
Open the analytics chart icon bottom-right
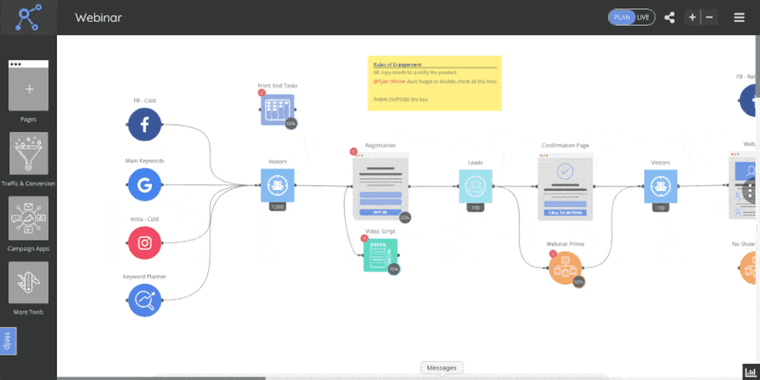(750, 371)
